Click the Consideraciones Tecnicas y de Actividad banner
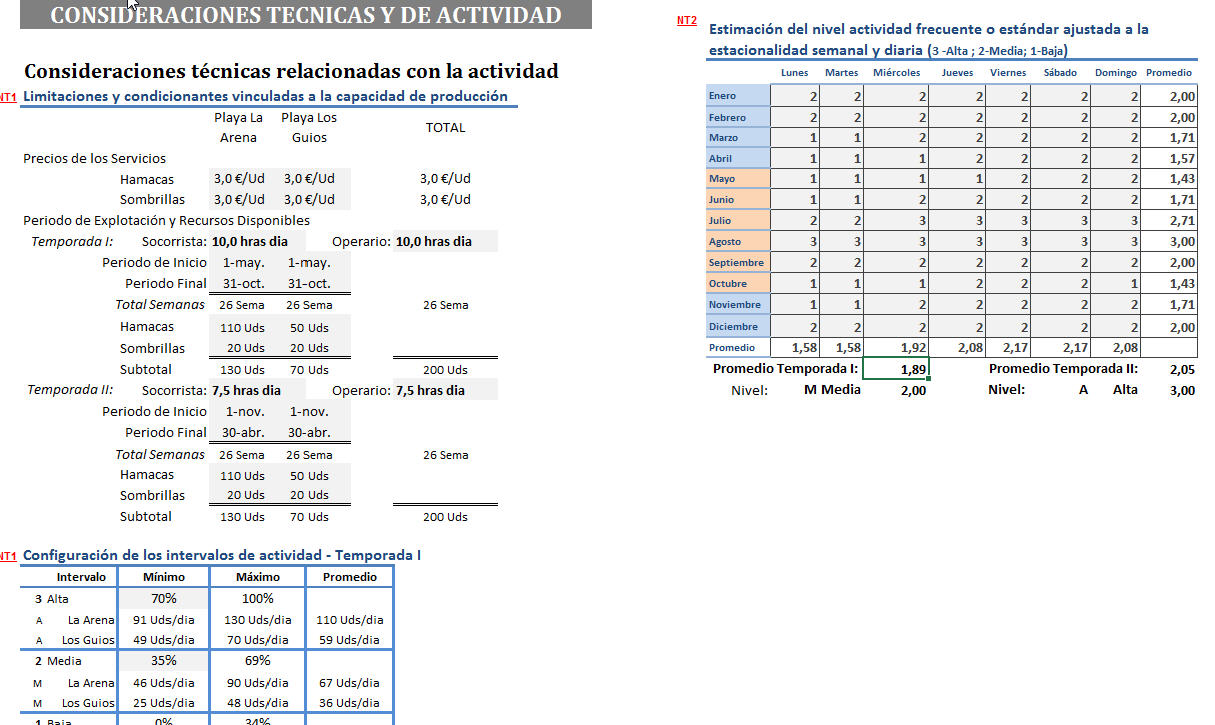This screenshot has height=725, width=1215. (305, 15)
